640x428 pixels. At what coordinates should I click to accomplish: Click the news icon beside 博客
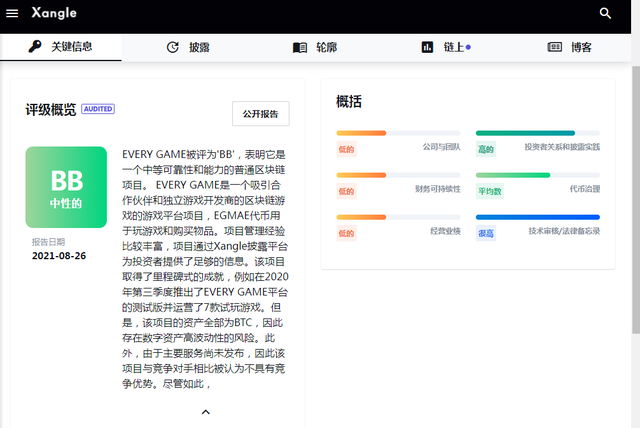click(555, 47)
